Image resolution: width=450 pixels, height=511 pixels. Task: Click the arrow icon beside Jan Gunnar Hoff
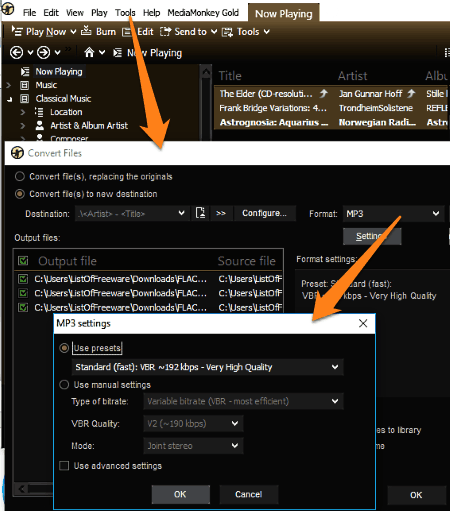[411, 93]
